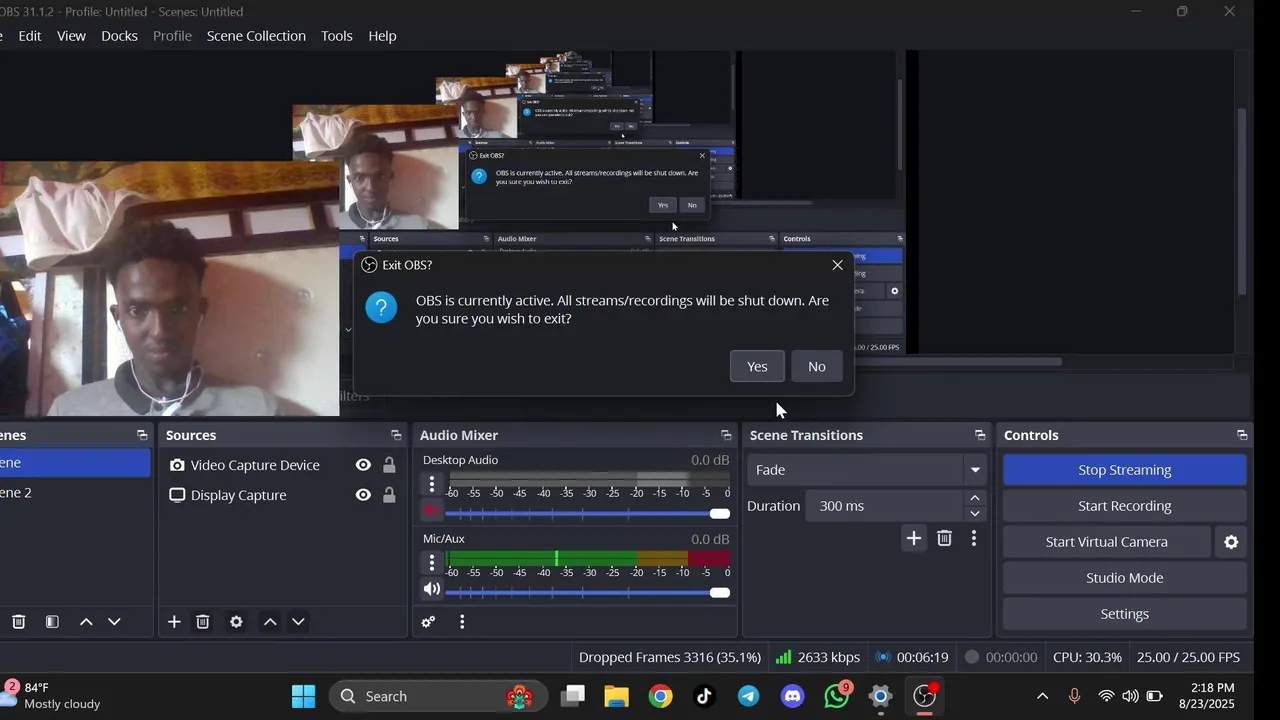Toggle visibility of Video Capture Device
This screenshot has width=1280, height=720.
(363, 465)
